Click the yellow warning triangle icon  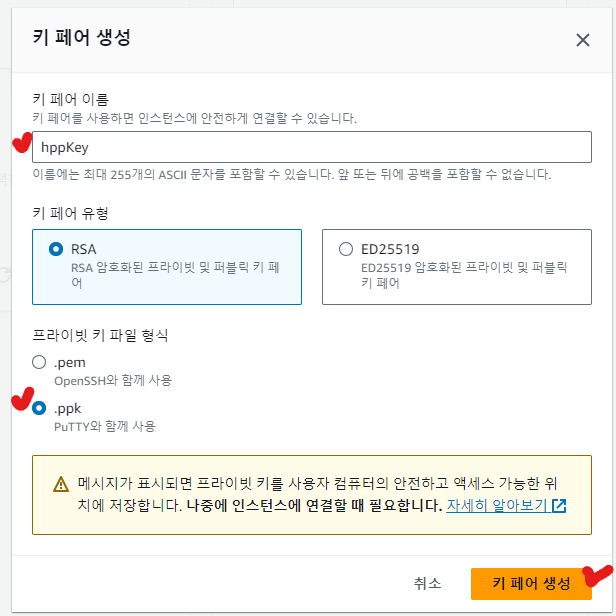(60, 485)
